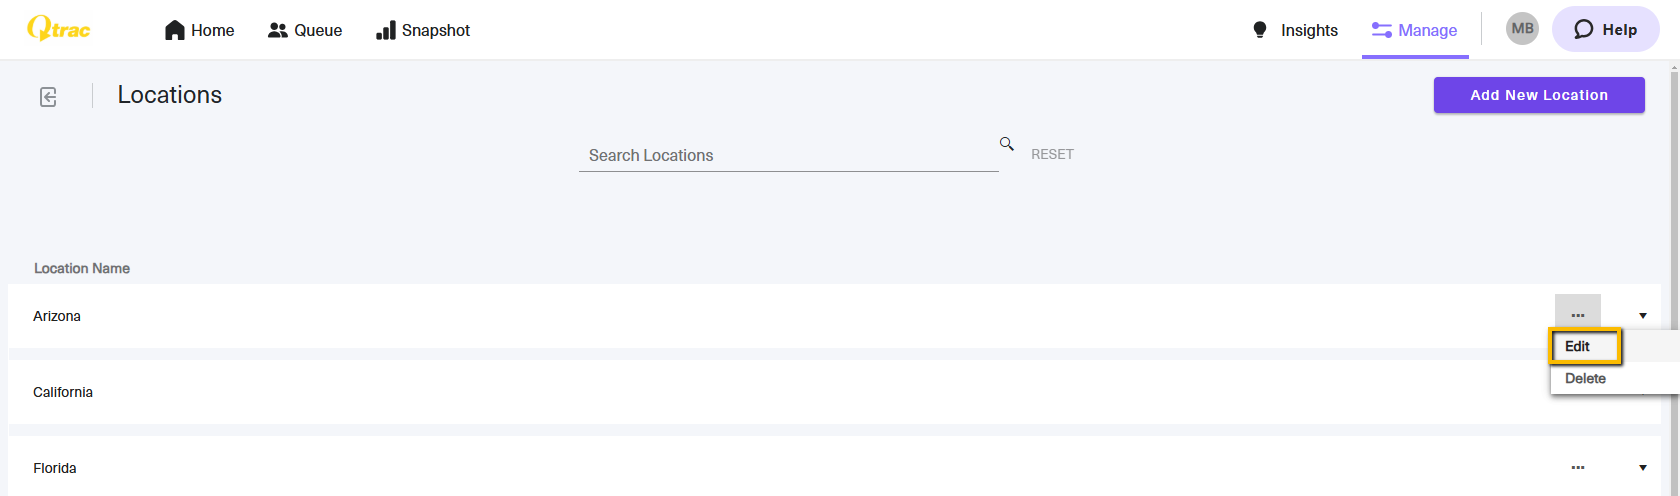Reset the location search
This screenshot has width=1680, height=496.
[1052, 154]
